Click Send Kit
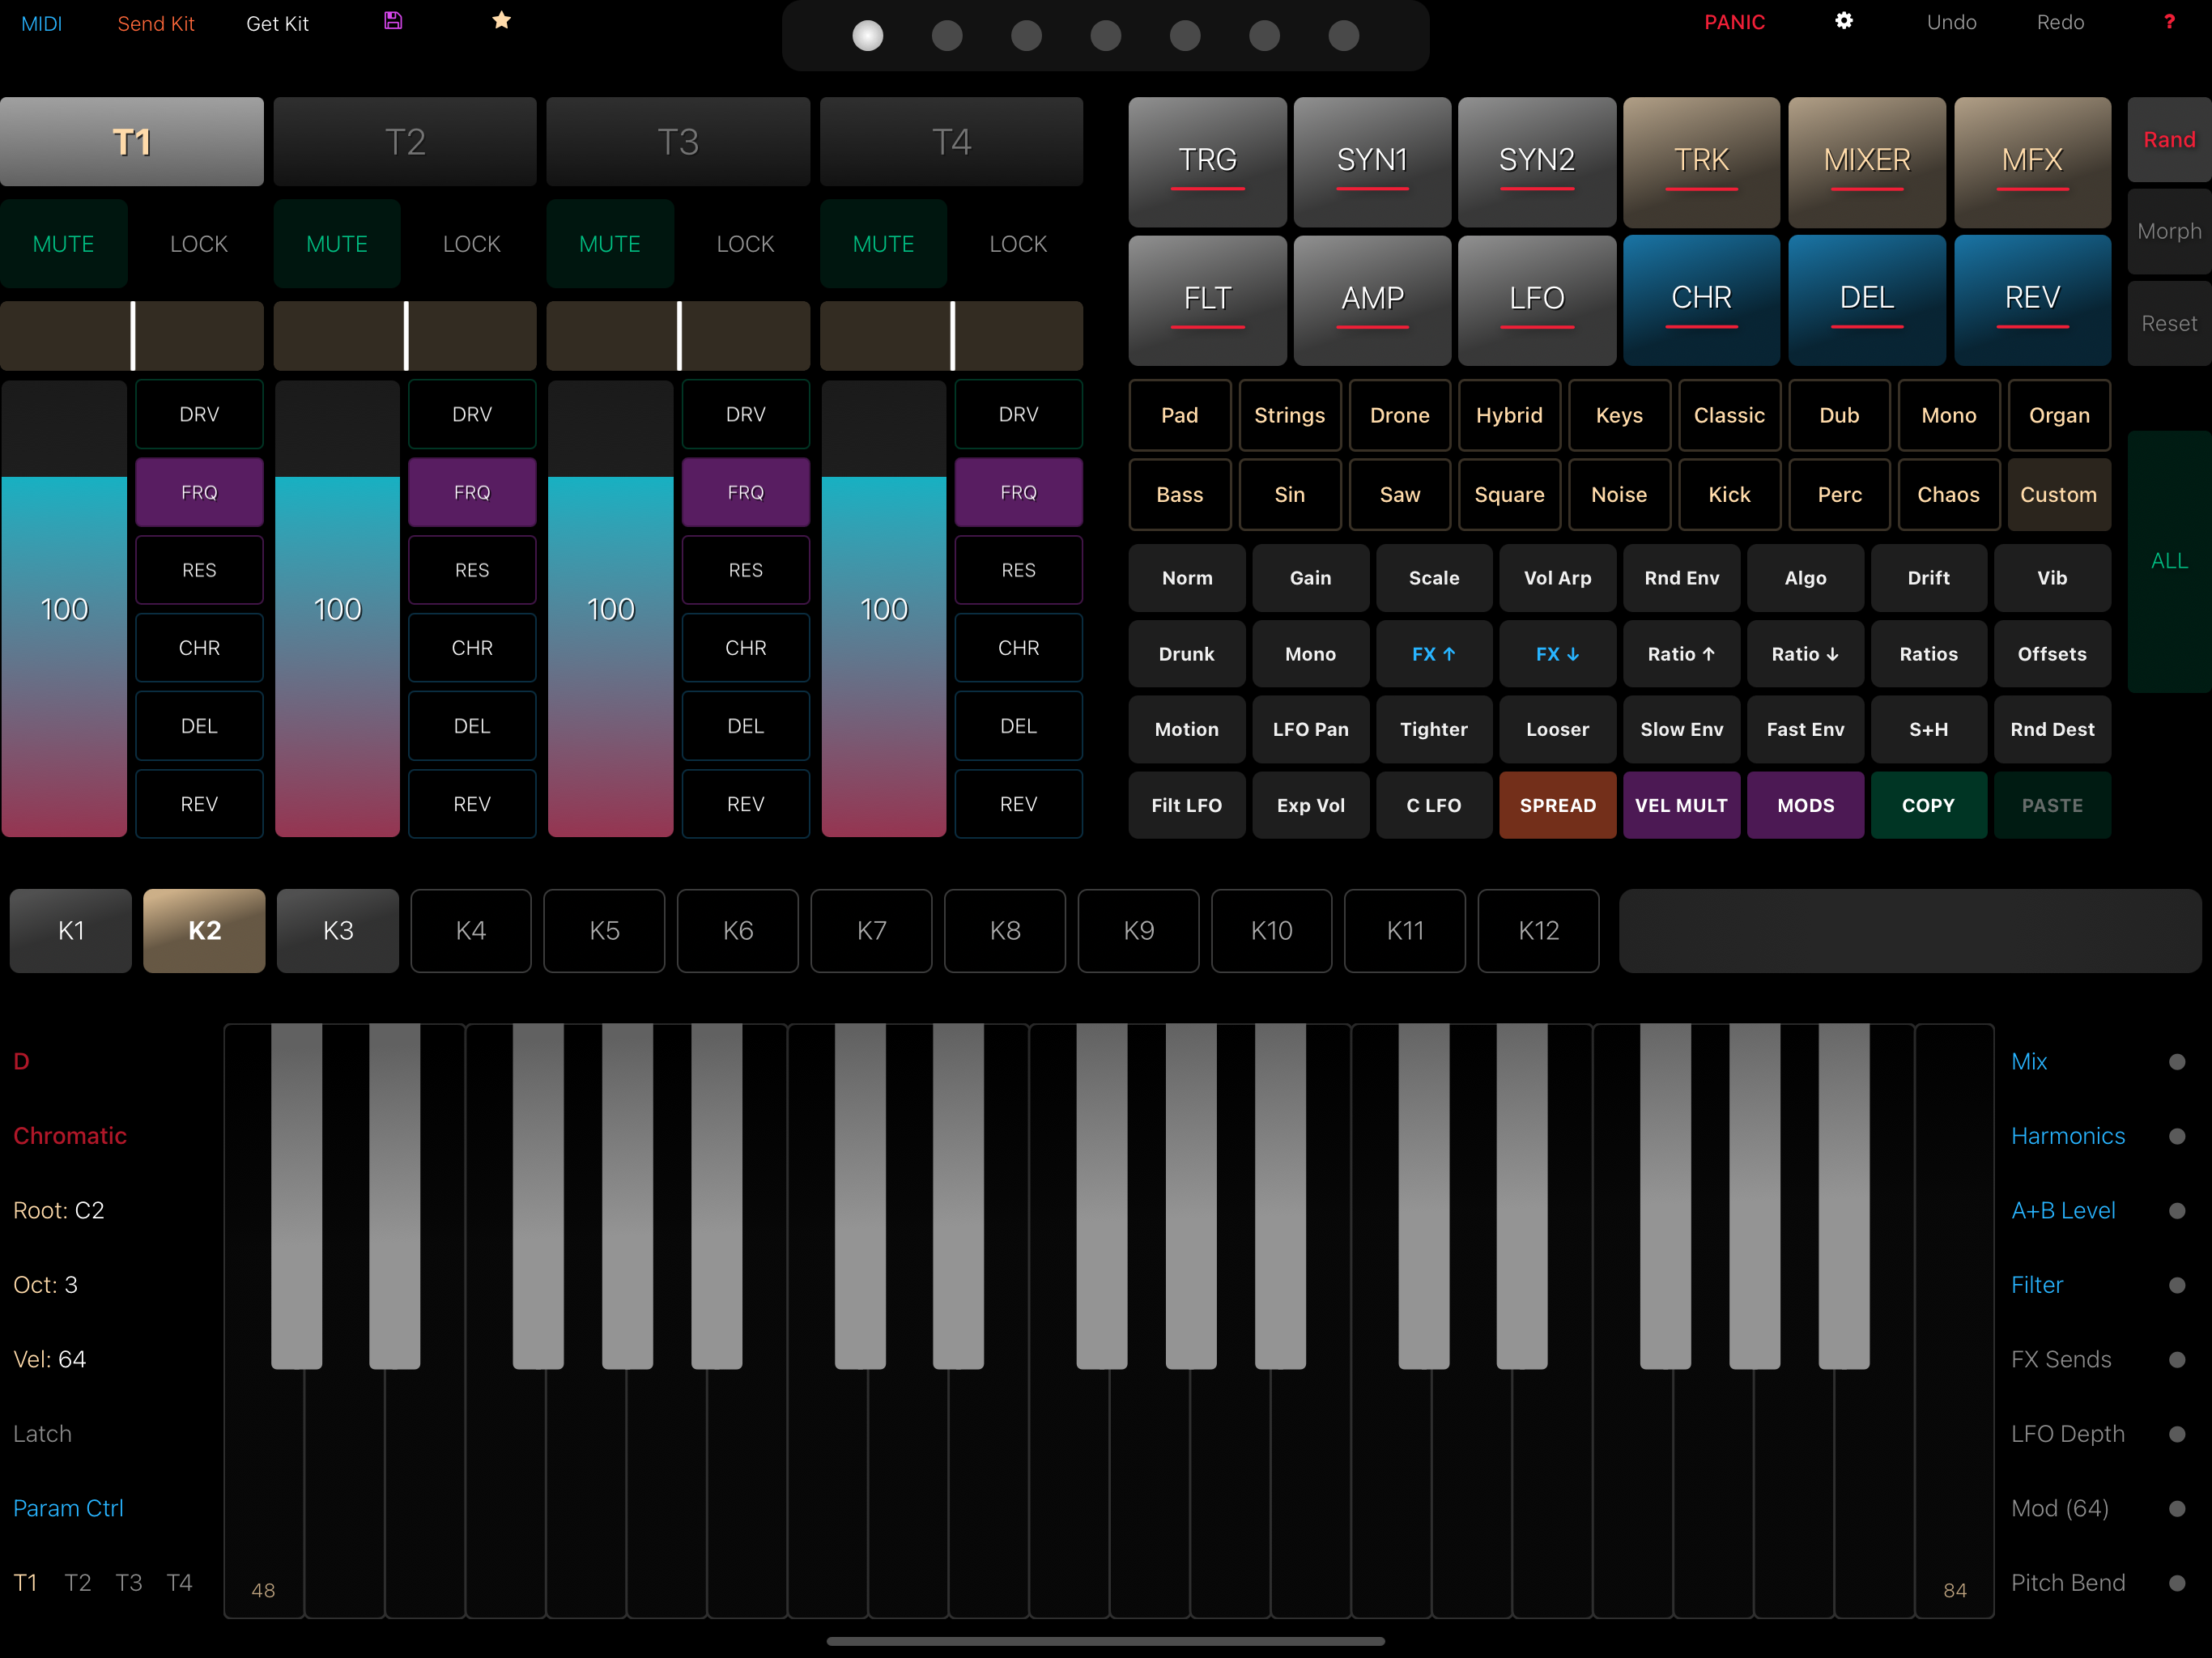The width and height of the screenshot is (2212, 1658). pos(156,23)
